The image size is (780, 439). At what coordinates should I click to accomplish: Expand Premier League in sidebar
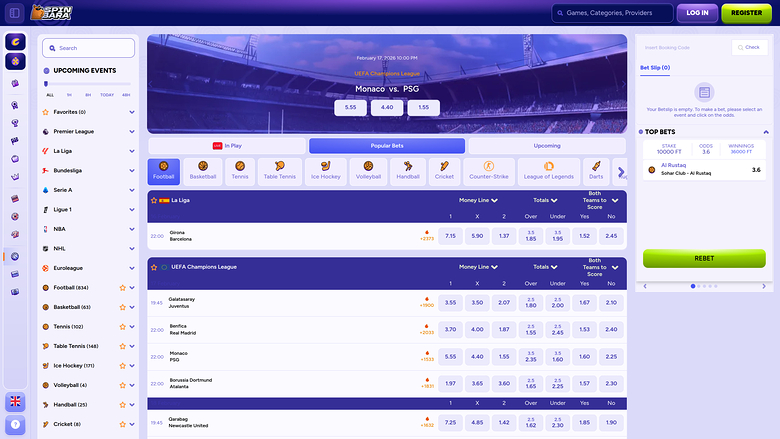(132, 131)
